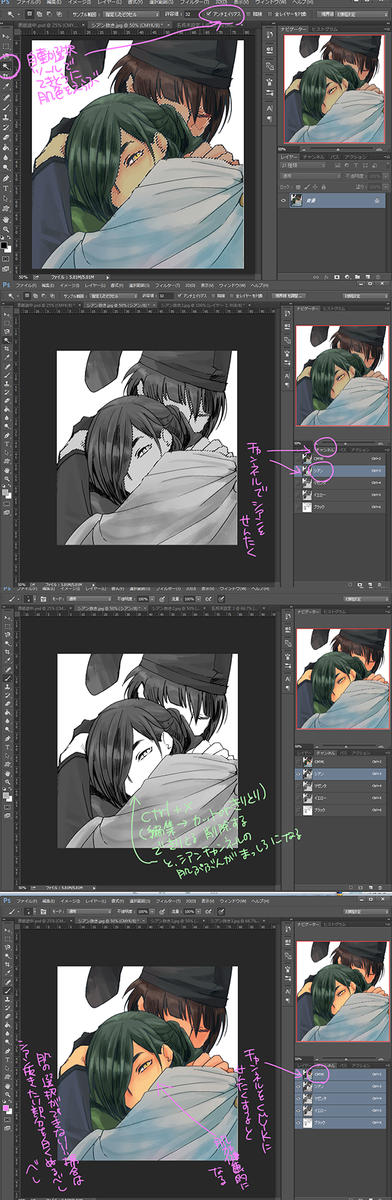Image resolution: width=392 pixels, height=1200 pixels.
Task: Select the マゼンタ channel row in the second screenshot
Action: click(x=340, y=483)
